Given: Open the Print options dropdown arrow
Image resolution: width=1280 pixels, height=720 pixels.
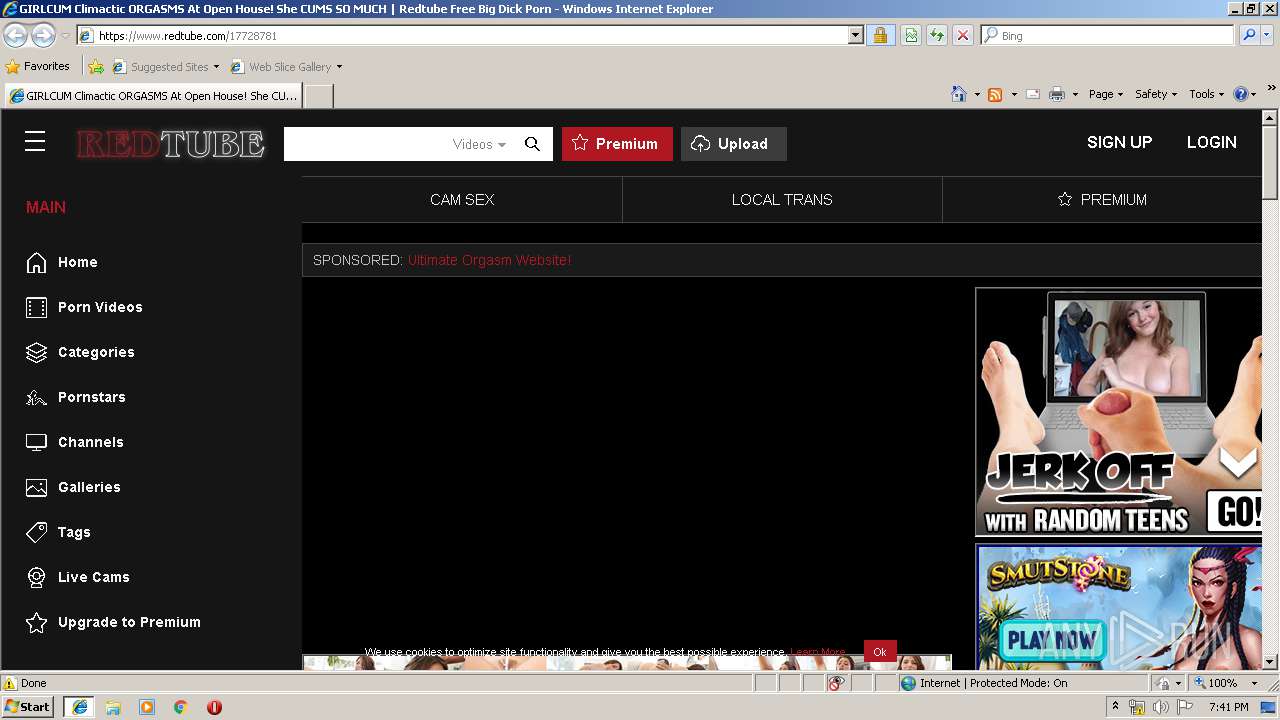Looking at the screenshot, I should 1075,94.
